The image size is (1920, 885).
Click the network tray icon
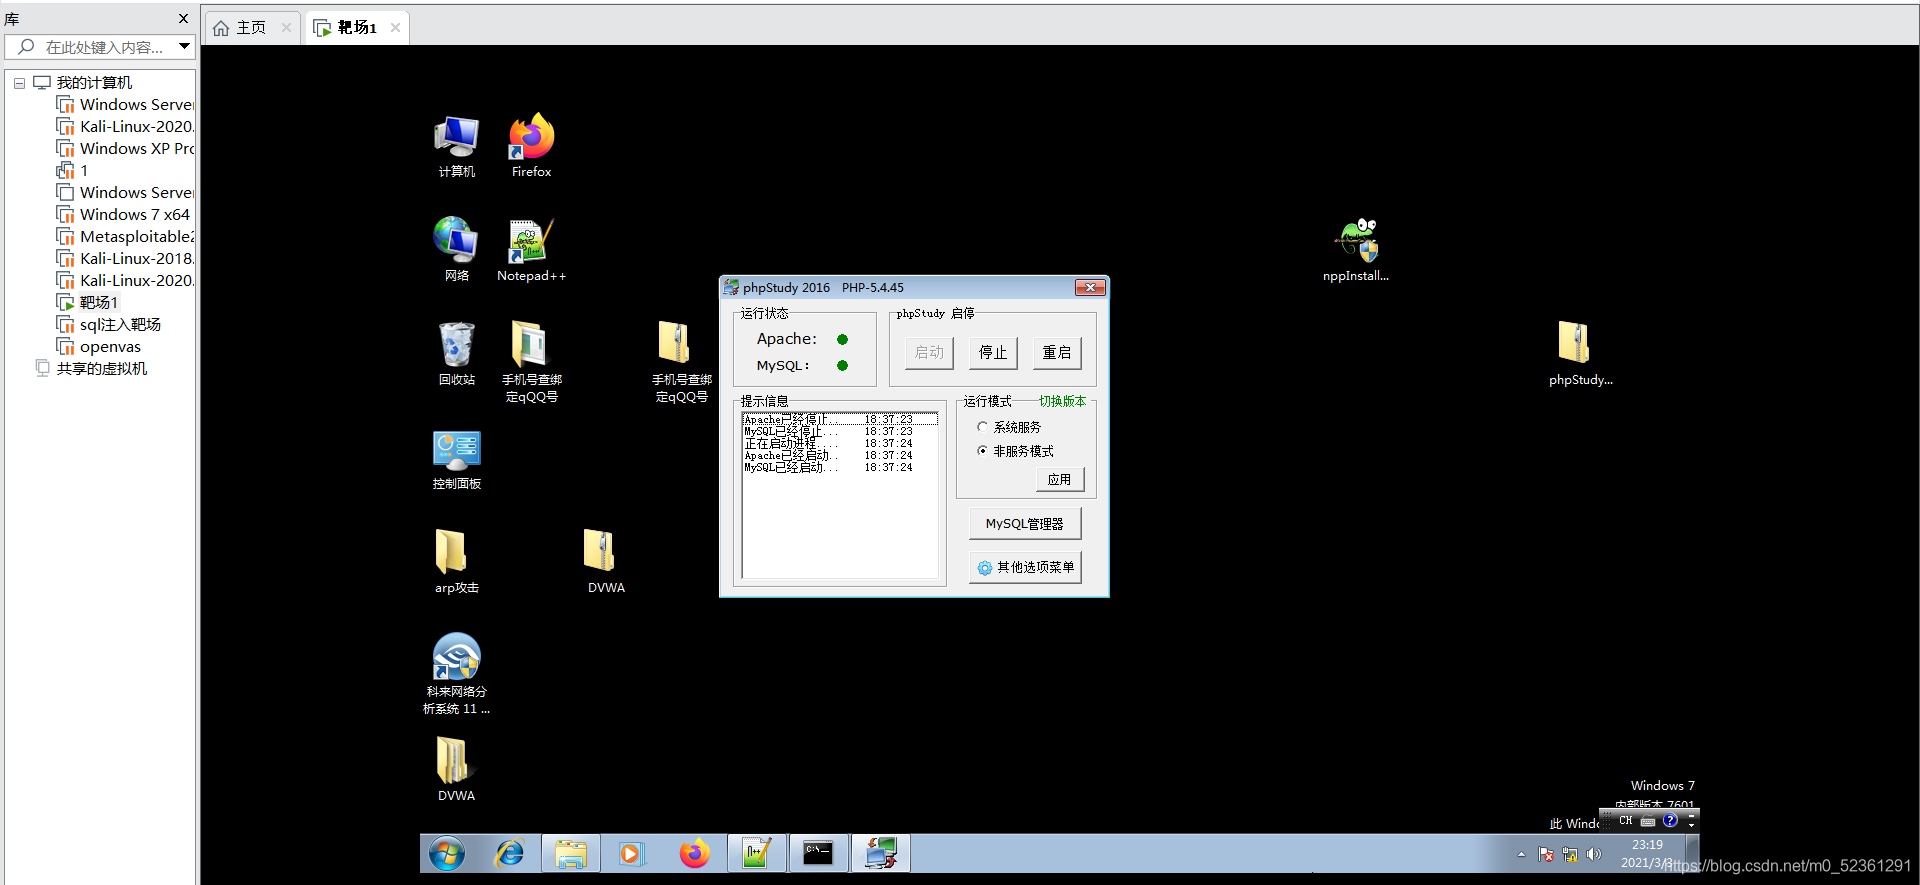coord(1570,854)
